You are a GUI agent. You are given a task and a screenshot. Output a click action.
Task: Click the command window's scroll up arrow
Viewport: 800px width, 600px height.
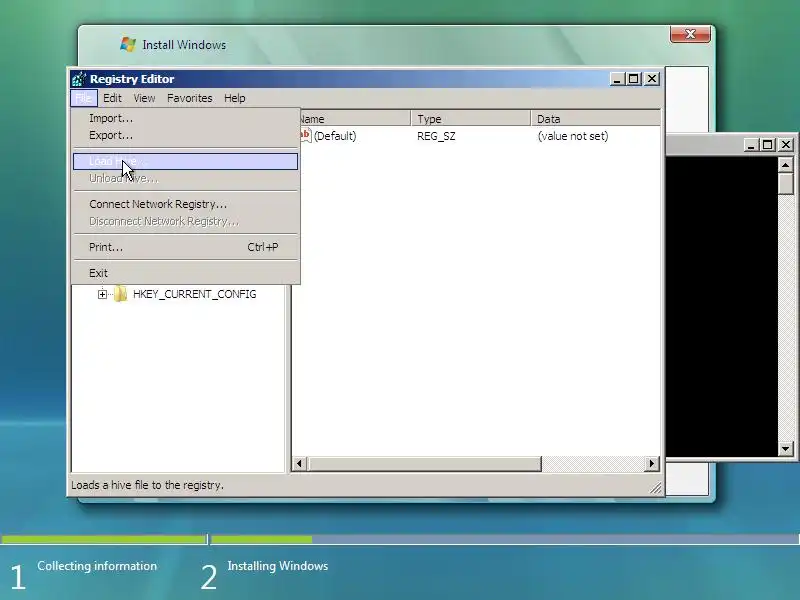[786, 165]
